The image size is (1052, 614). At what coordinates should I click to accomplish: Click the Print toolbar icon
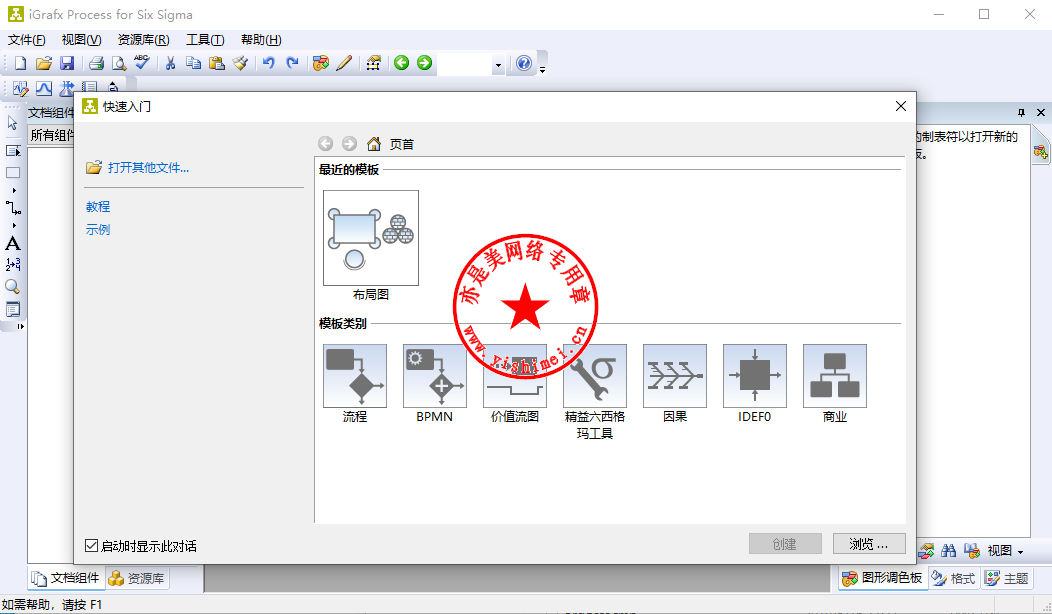tap(96, 63)
